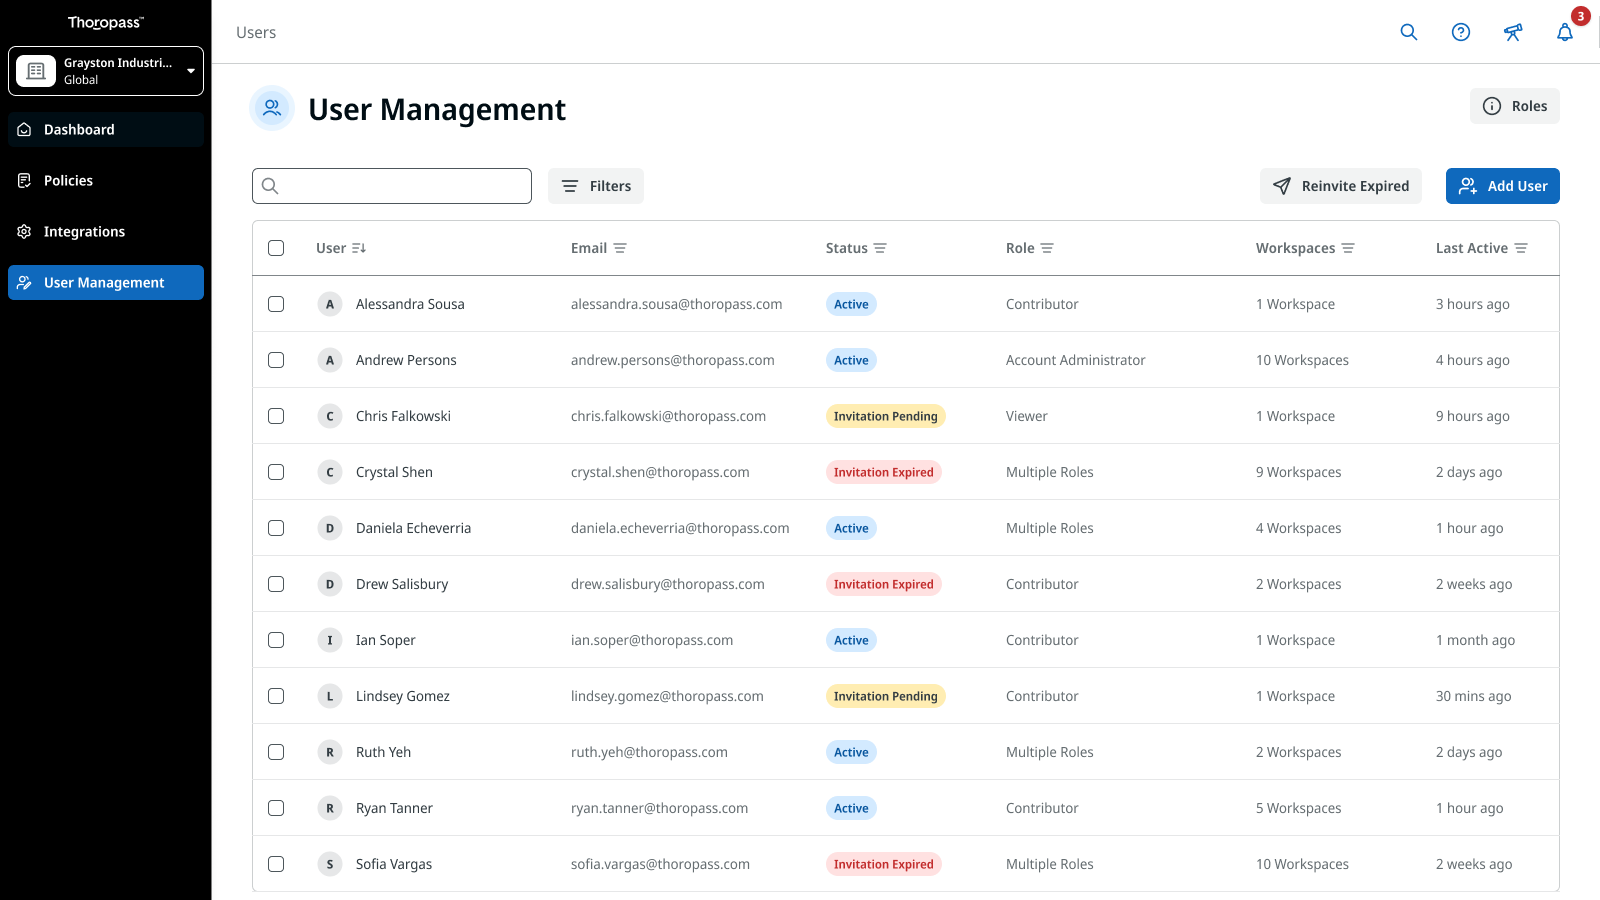Open the Role column filter menu
Screen dimensions: 1600x900
[x=1047, y=248]
